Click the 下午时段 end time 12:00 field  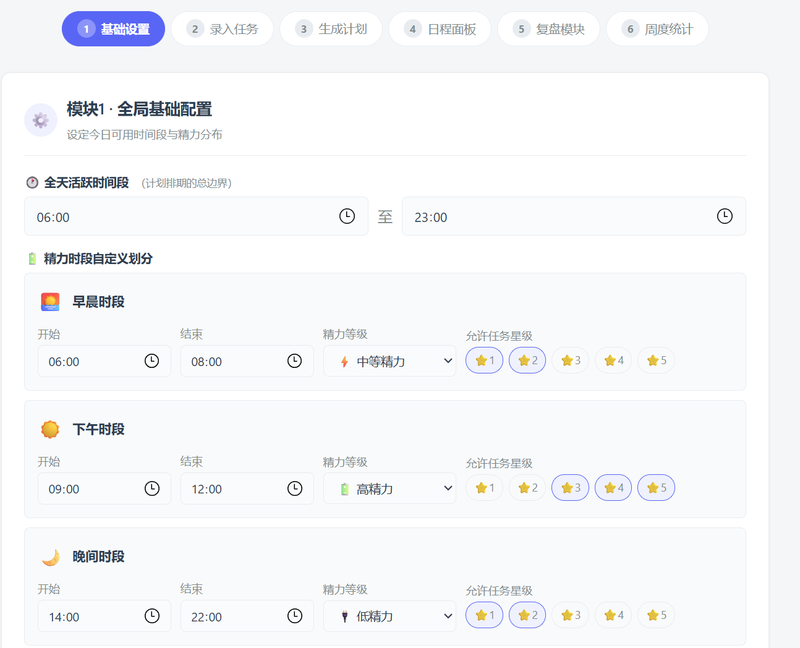[x=247, y=489]
